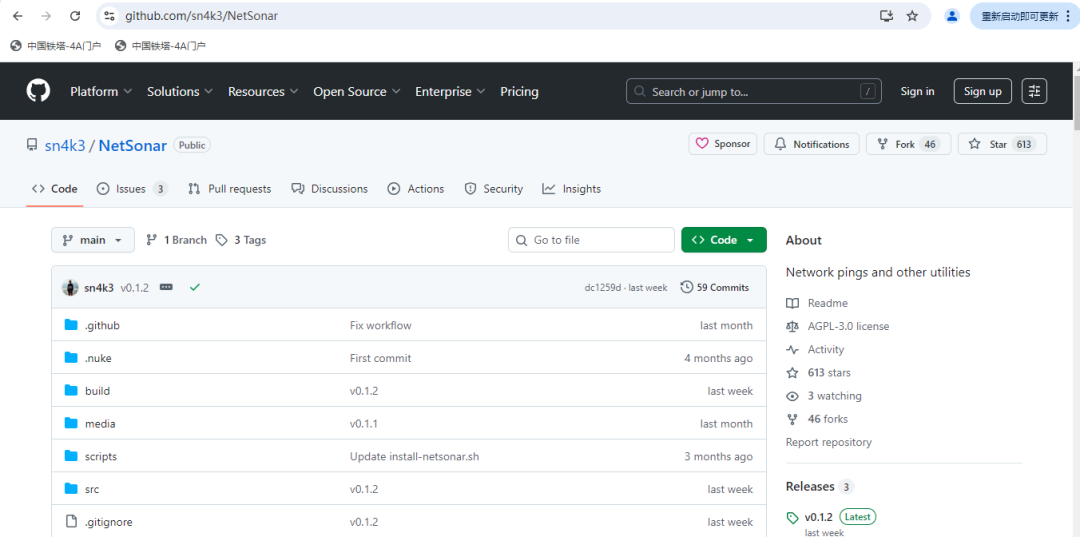
Task: Open the browser profile avatar
Action: click(x=952, y=16)
